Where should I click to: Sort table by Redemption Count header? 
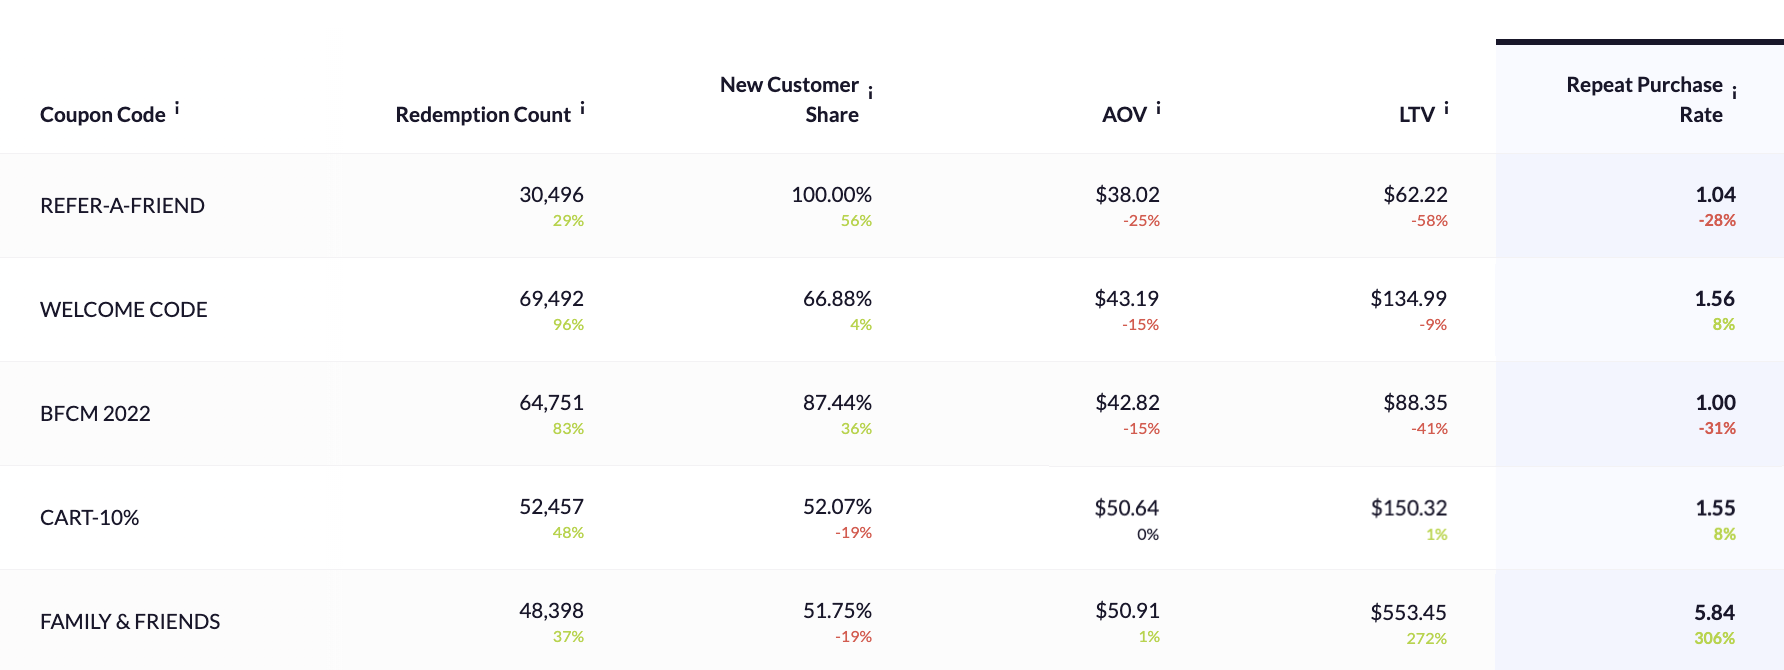click(x=483, y=115)
